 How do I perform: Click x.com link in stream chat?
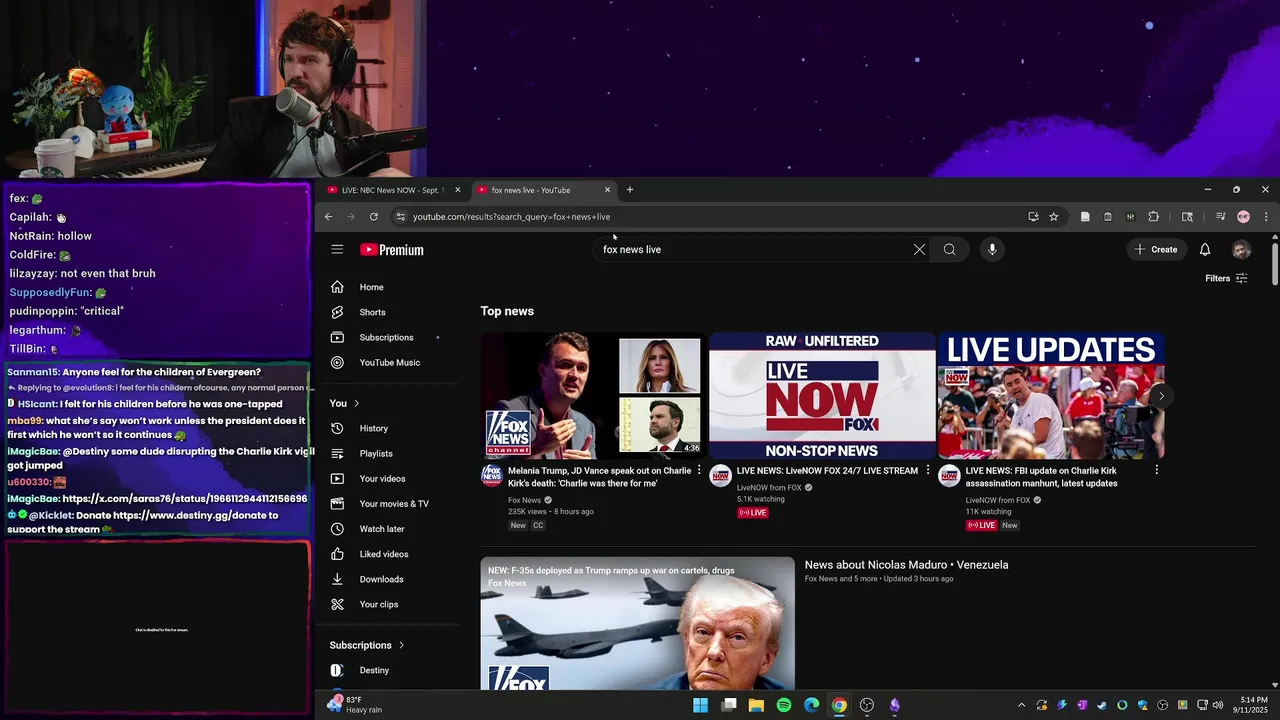[x=185, y=498]
